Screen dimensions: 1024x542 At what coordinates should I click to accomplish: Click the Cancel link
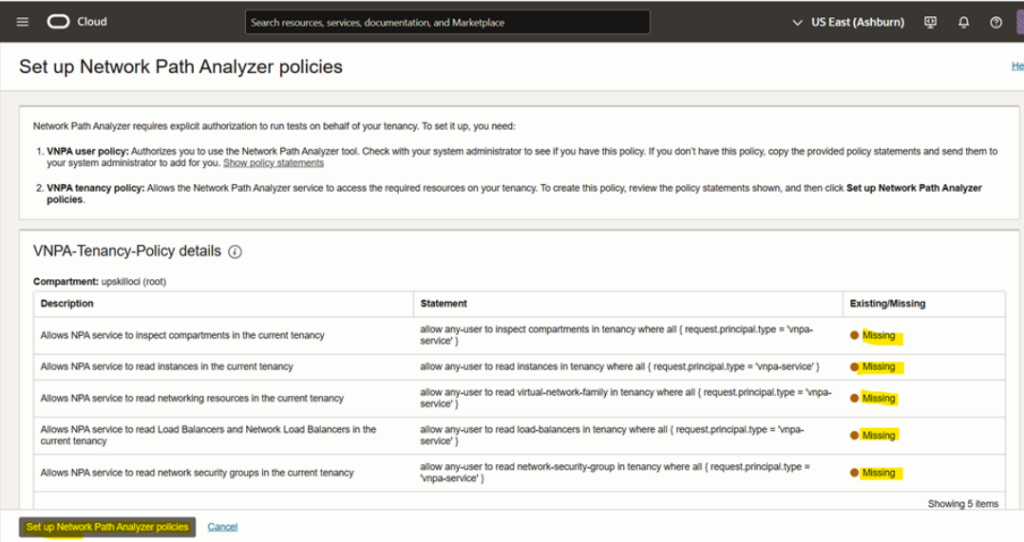pyautogui.click(x=222, y=527)
